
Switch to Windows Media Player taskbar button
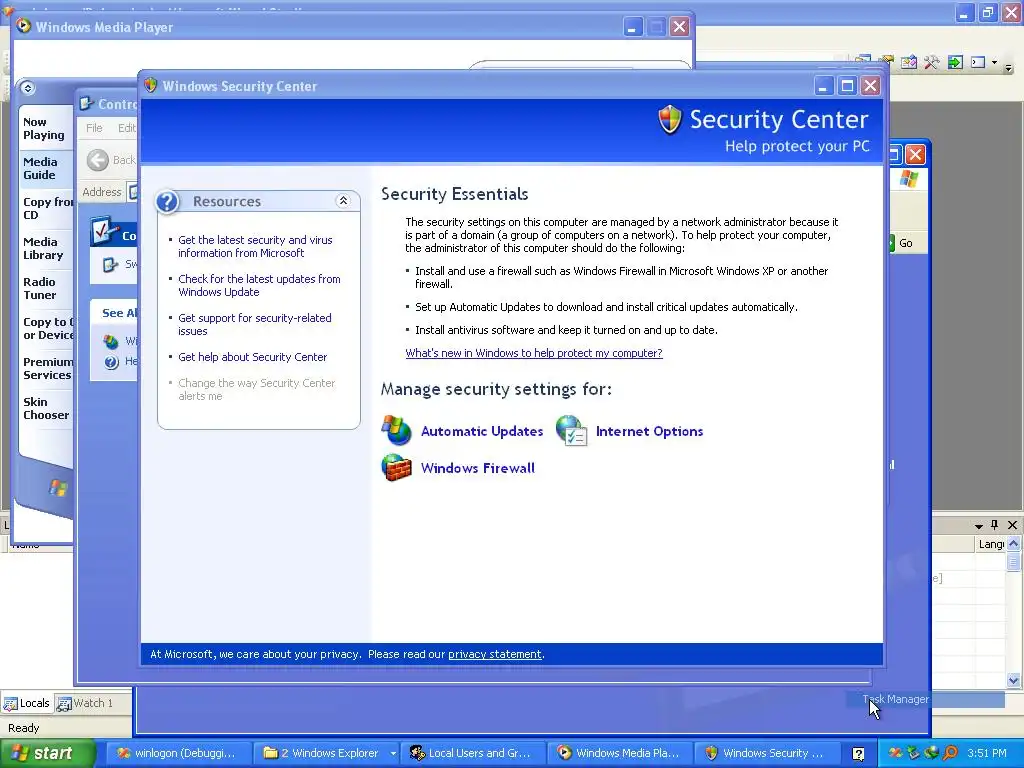point(618,753)
